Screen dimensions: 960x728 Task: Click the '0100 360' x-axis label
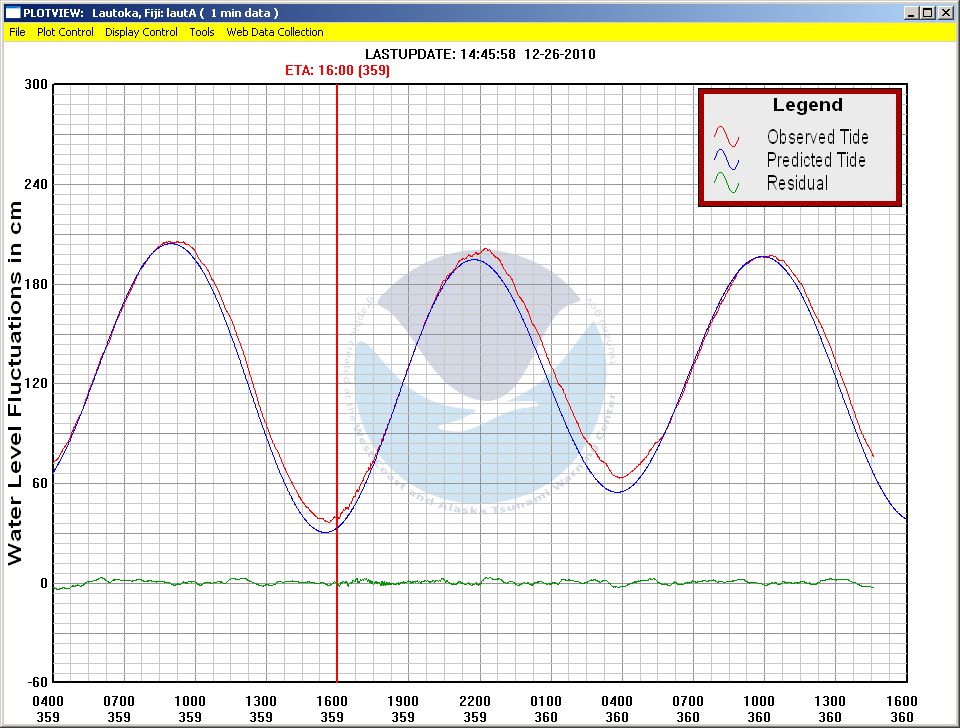click(x=546, y=709)
